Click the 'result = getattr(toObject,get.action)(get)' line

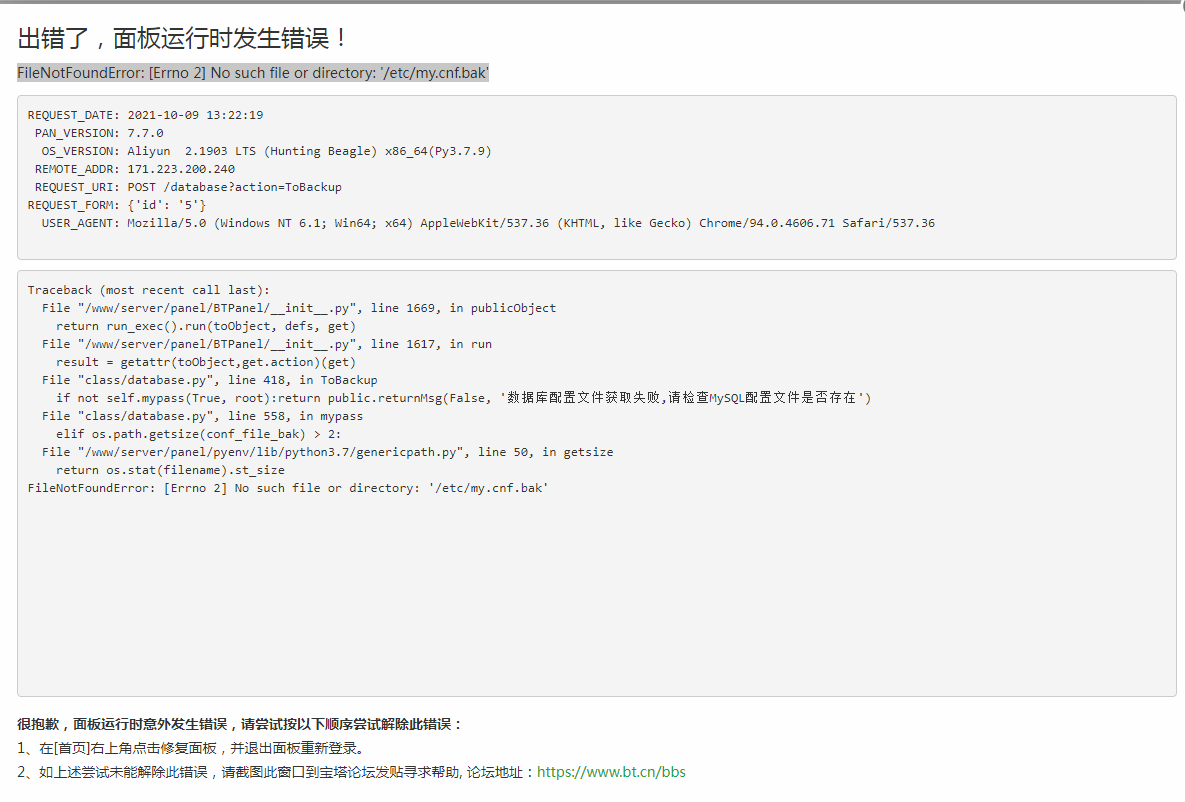pyautogui.click(x=206, y=362)
